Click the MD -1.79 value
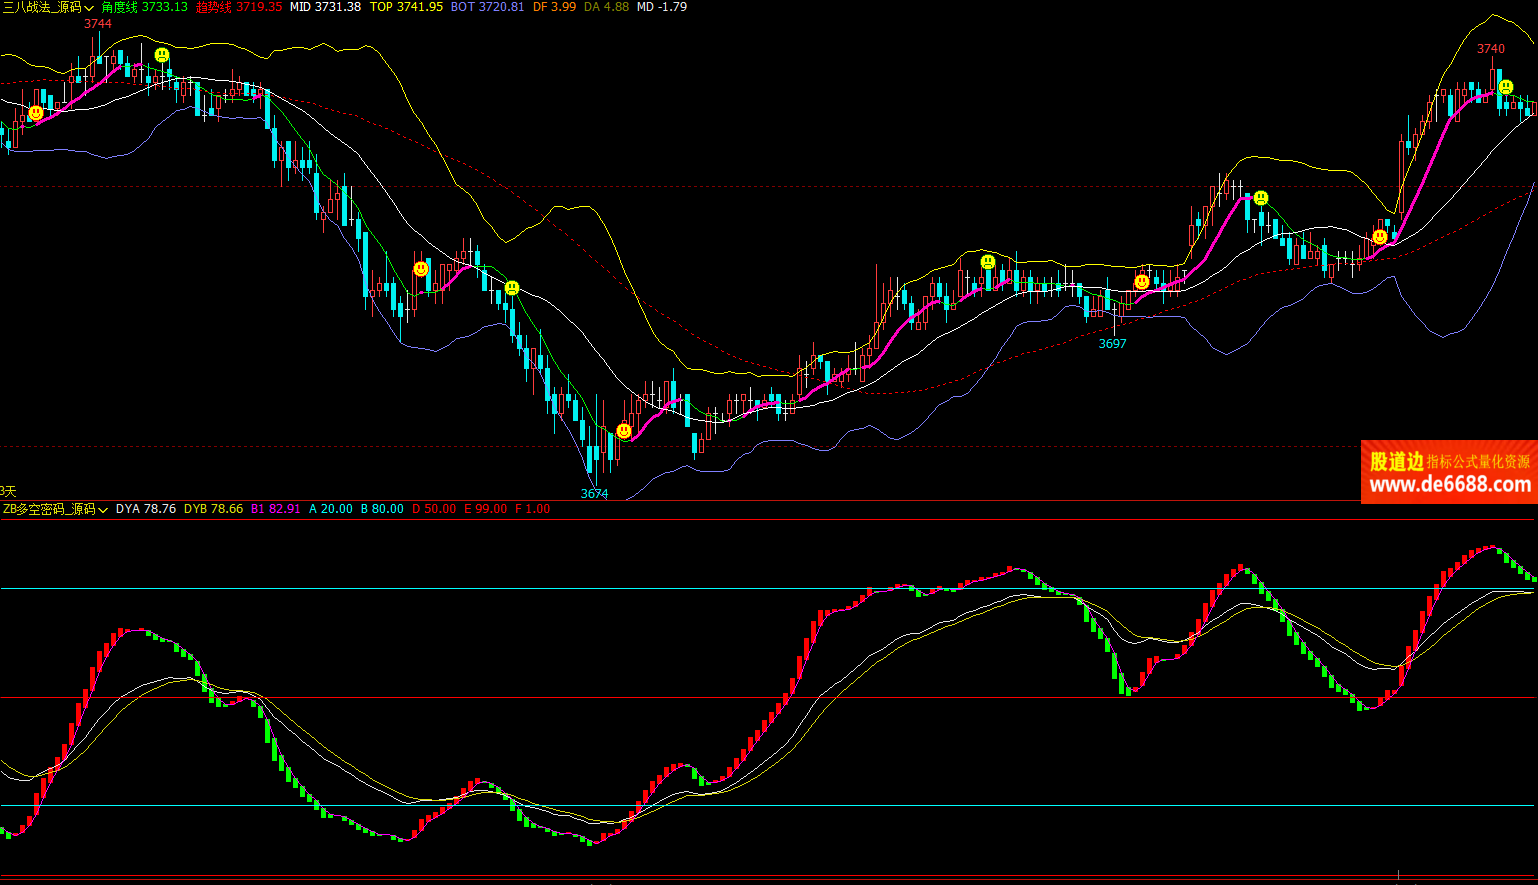The height and width of the screenshot is (885, 1538). tap(662, 7)
